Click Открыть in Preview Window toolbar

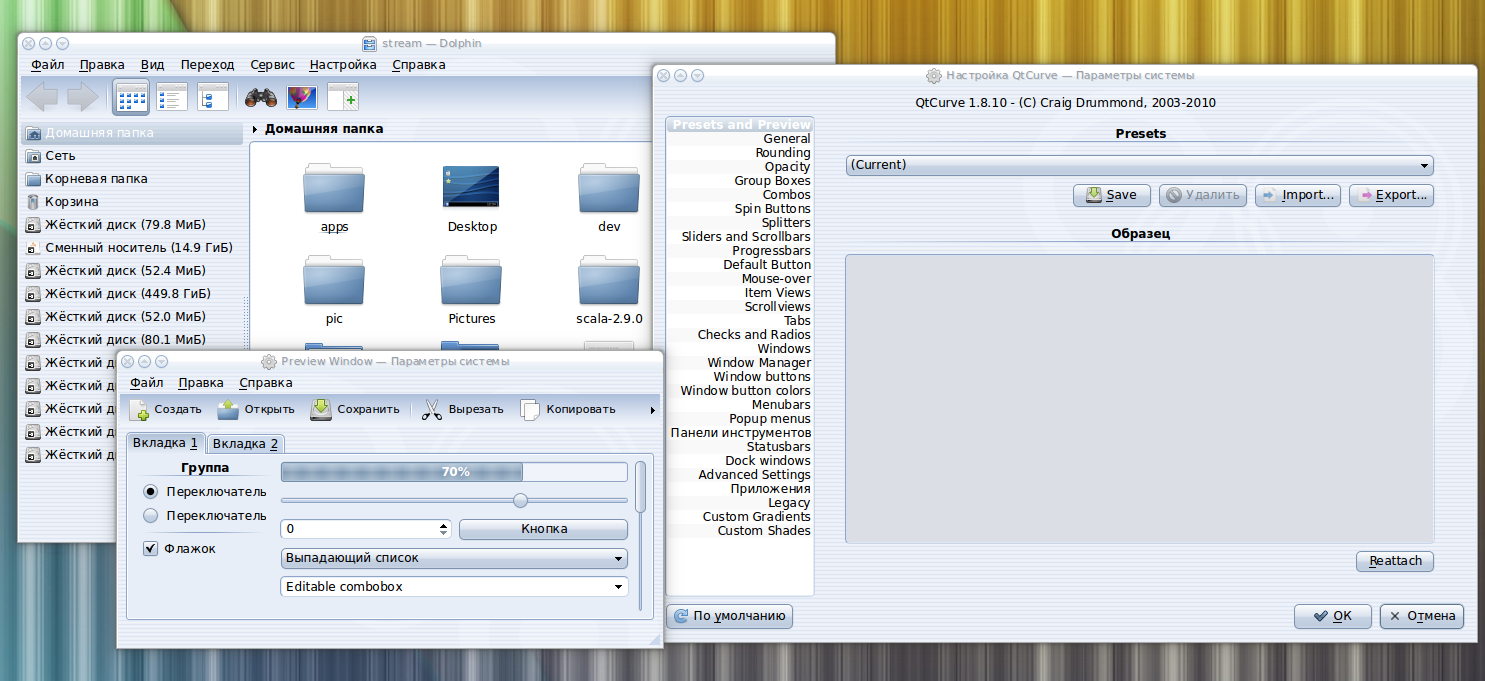pos(256,409)
